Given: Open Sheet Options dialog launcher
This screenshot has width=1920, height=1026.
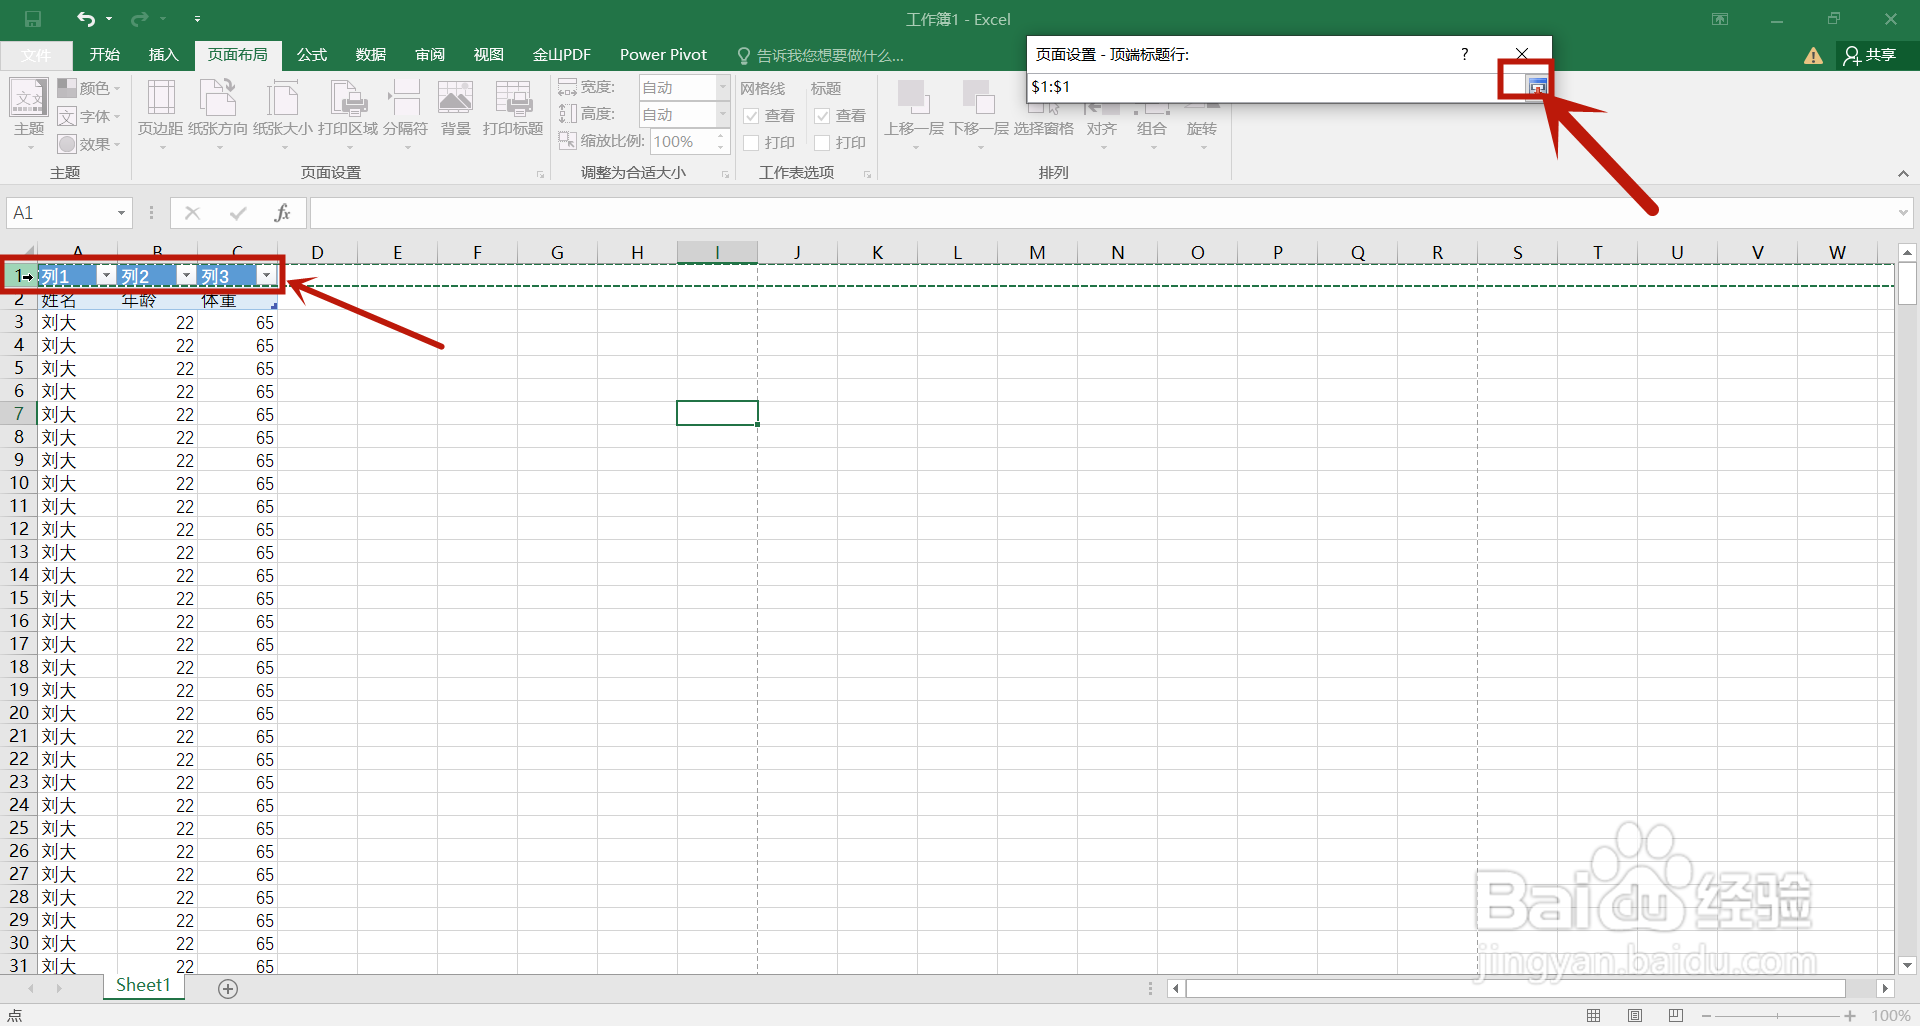Looking at the screenshot, I should coord(867,175).
